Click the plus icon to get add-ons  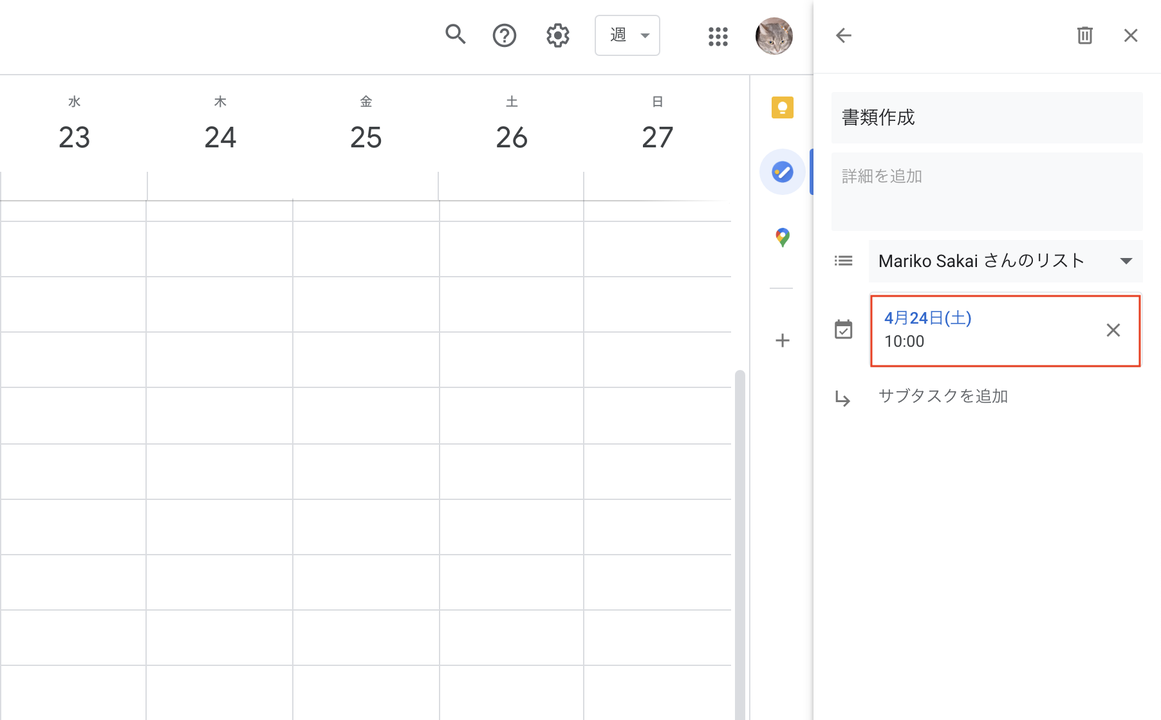(783, 341)
